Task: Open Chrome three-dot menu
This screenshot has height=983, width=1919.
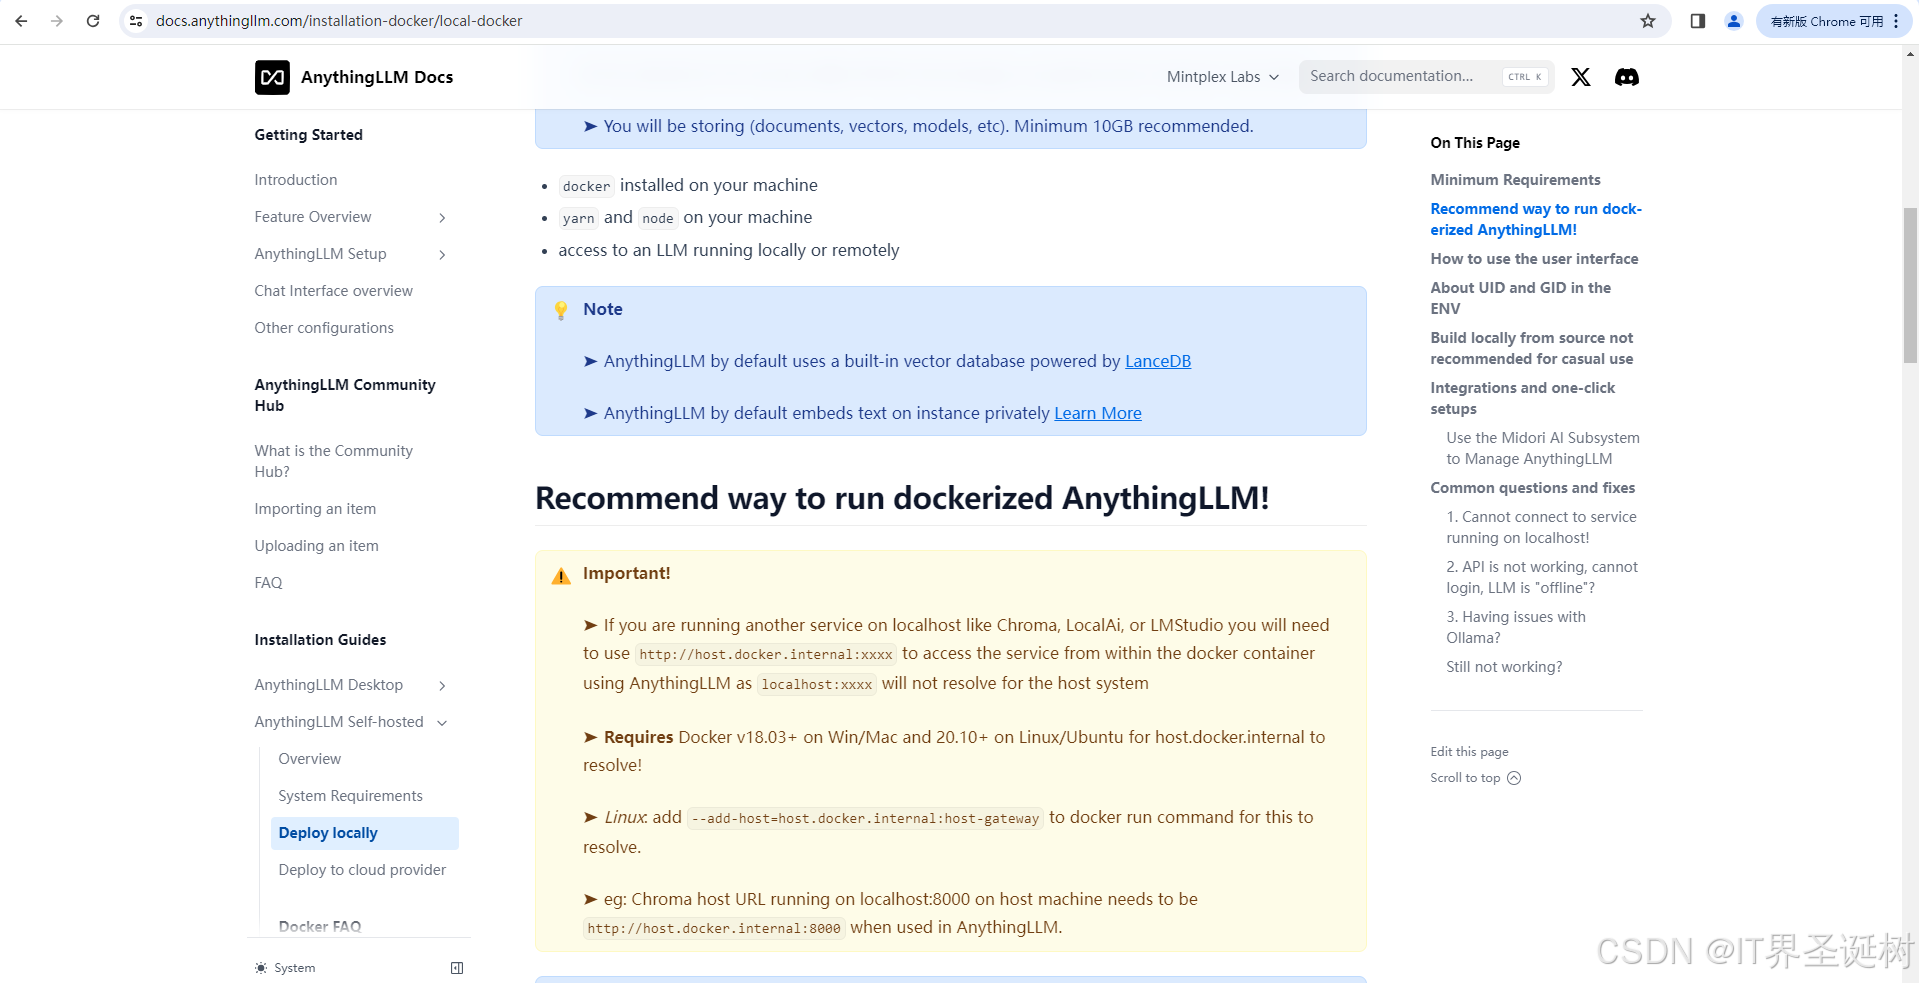Action: (1896, 21)
